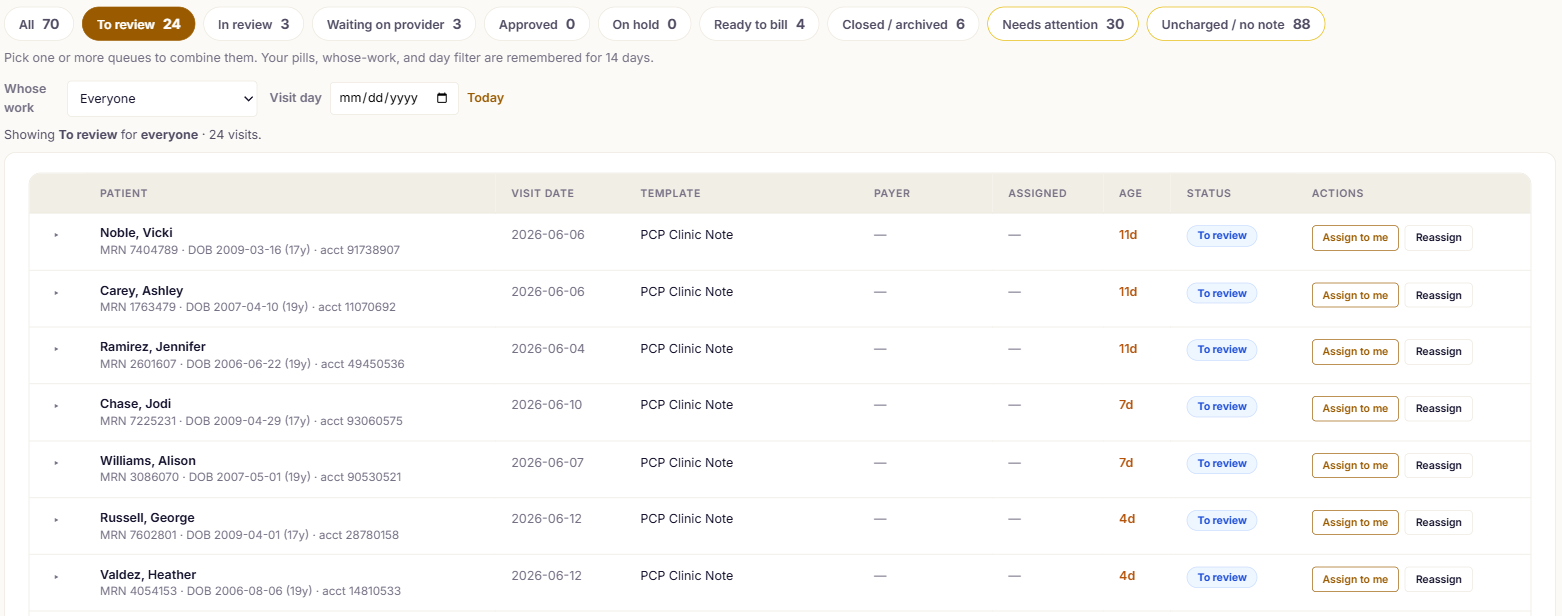This screenshot has height=616, width=1562.
Task: Reassign the Ramirez, Jennifer visit
Action: (1439, 351)
